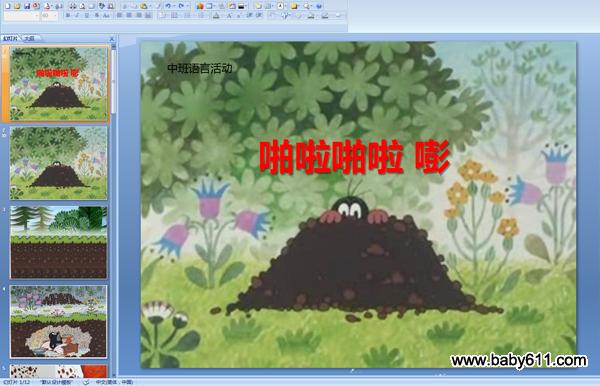The height and width of the screenshot is (386, 600).
Task: Click the decrease font size icon
Action: pos(238,16)
